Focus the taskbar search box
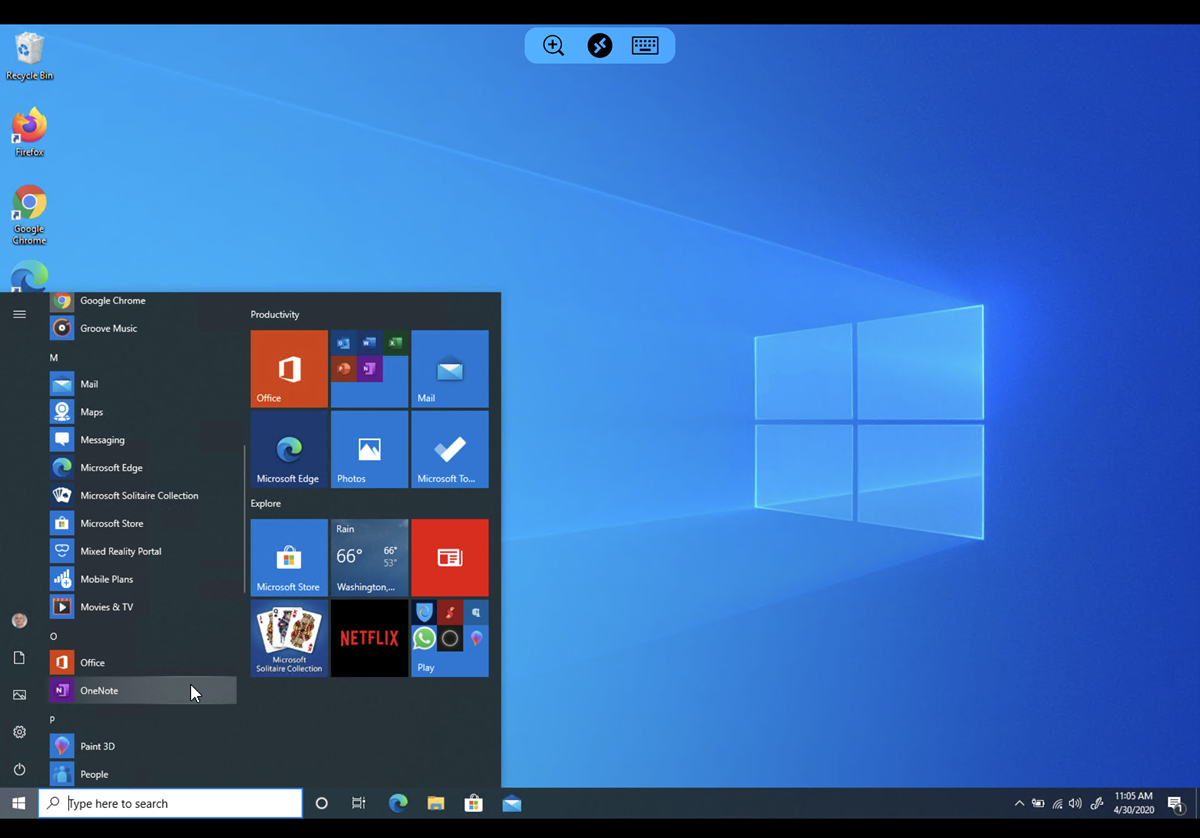The height and width of the screenshot is (838, 1200). 170,803
